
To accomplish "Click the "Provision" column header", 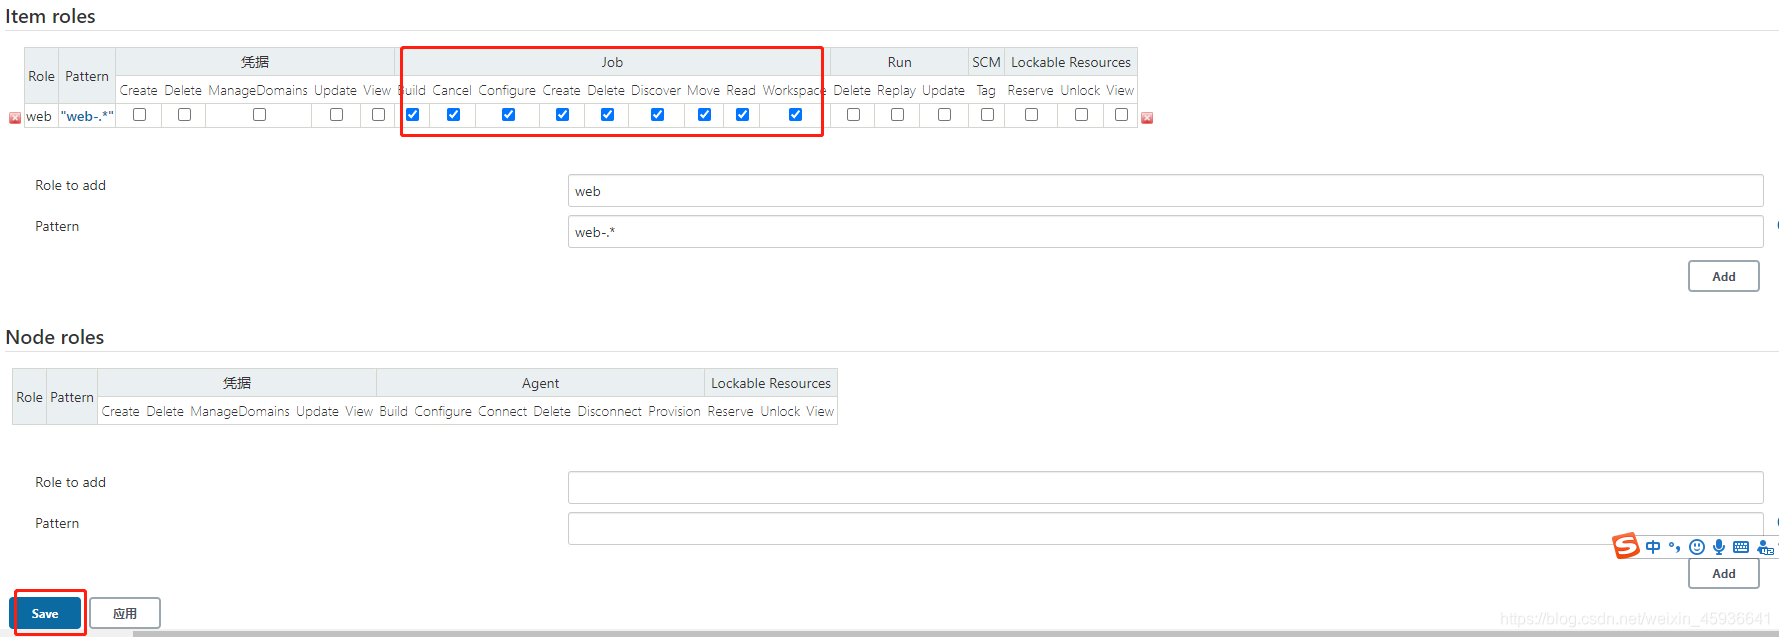I will click(675, 411).
